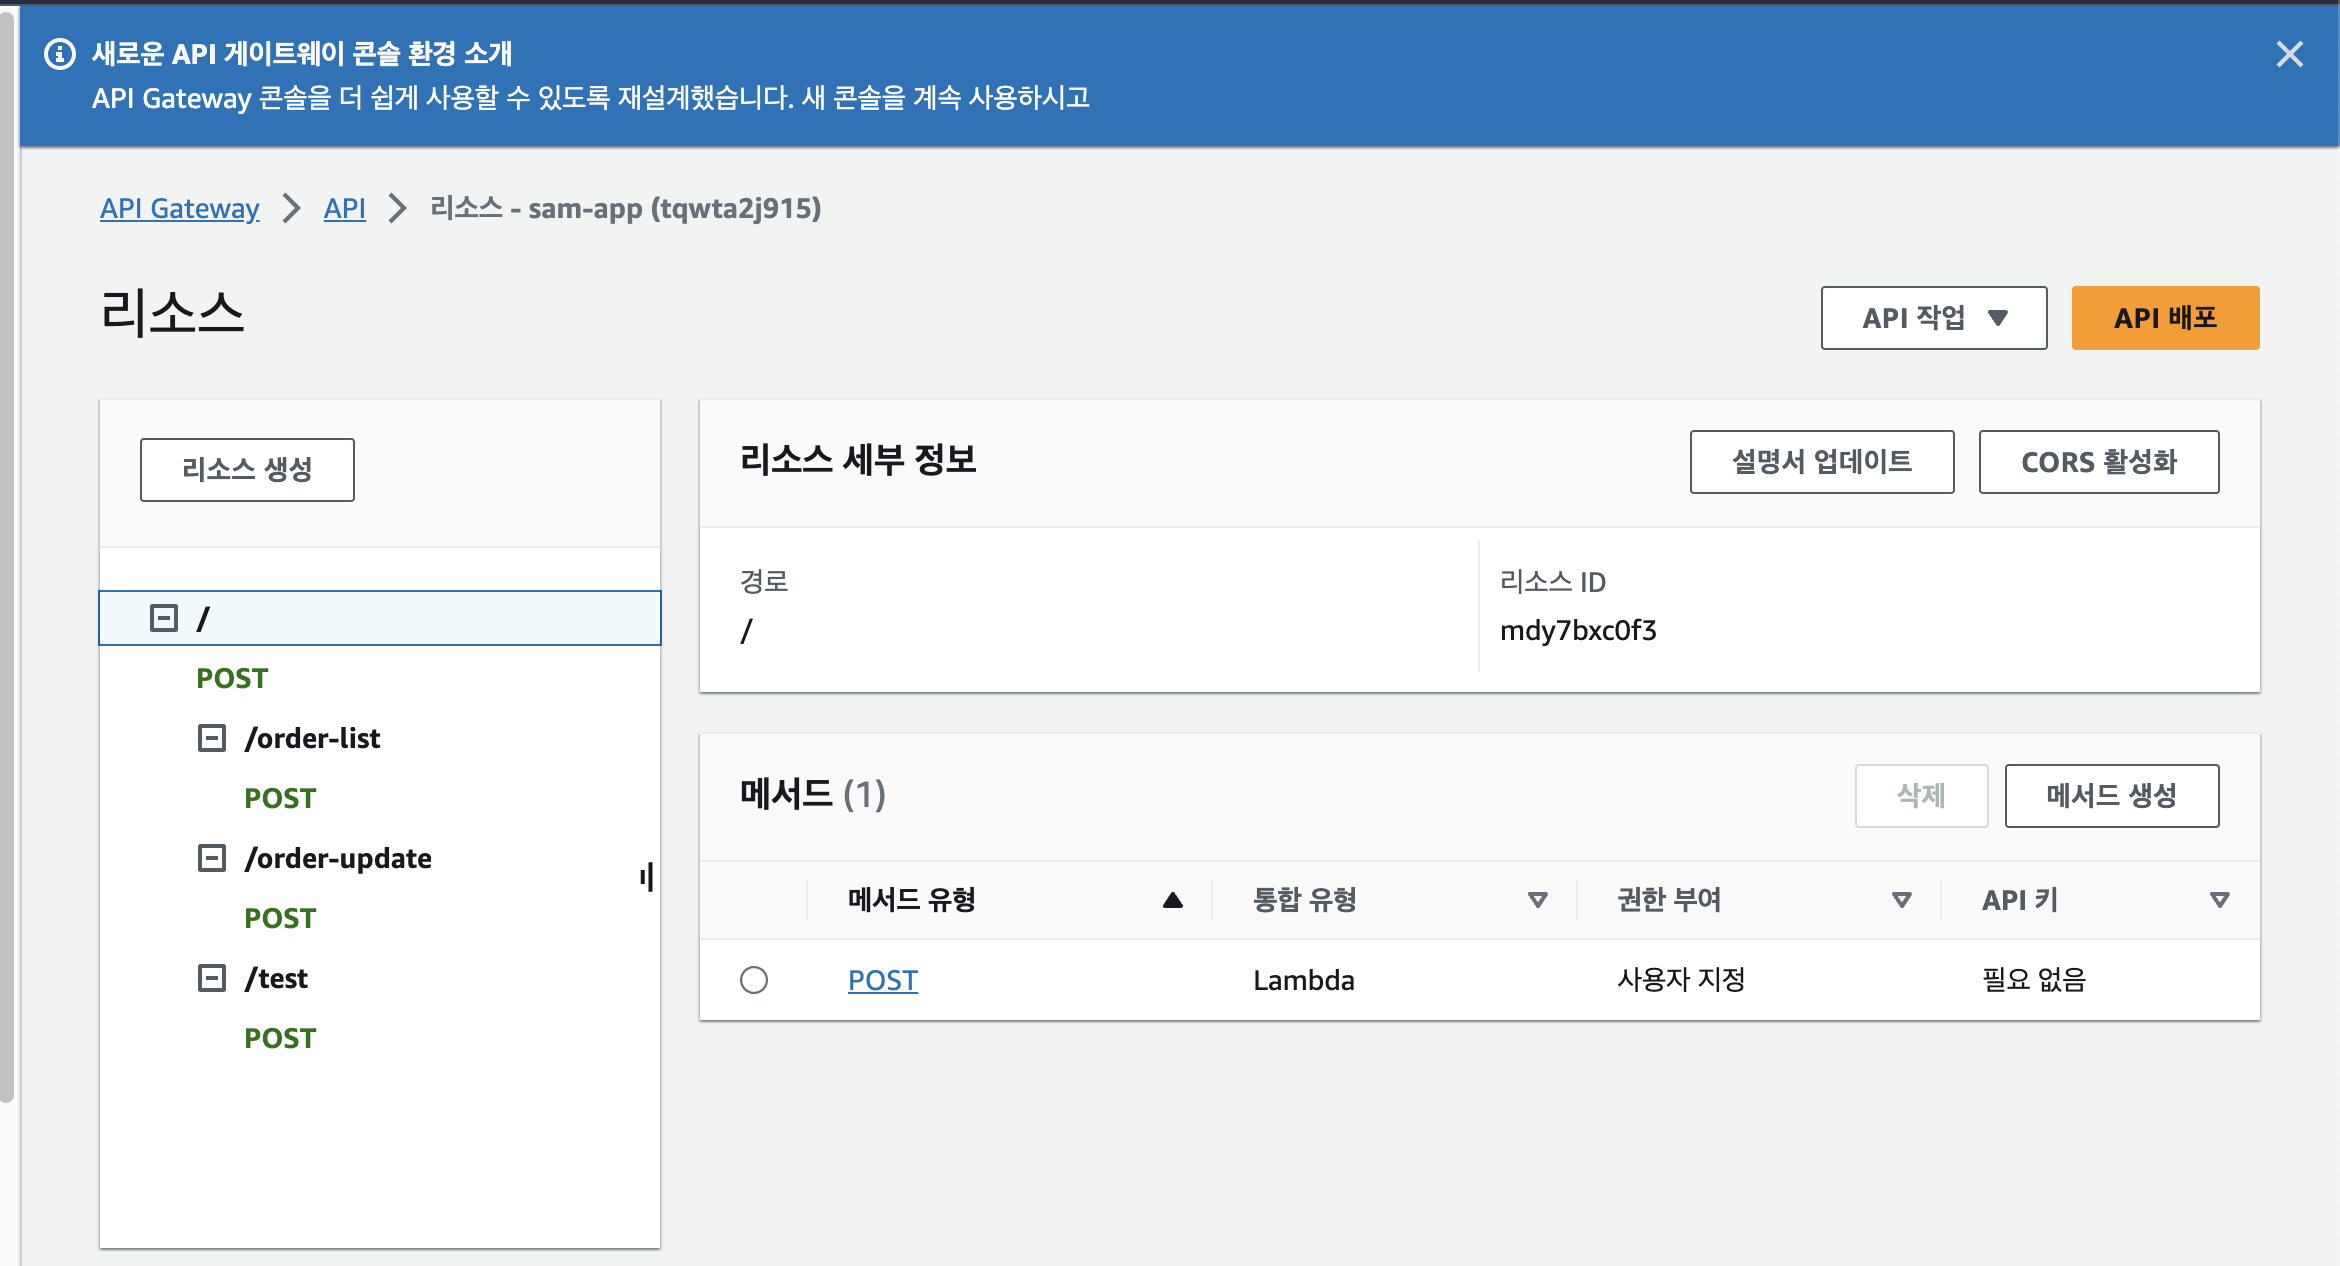
Task: Click CORS 활성화 button
Action: (2098, 462)
